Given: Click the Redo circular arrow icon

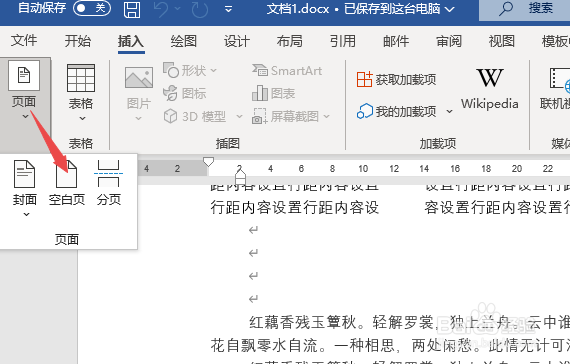Looking at the screenshot, I should pos(200,9).
